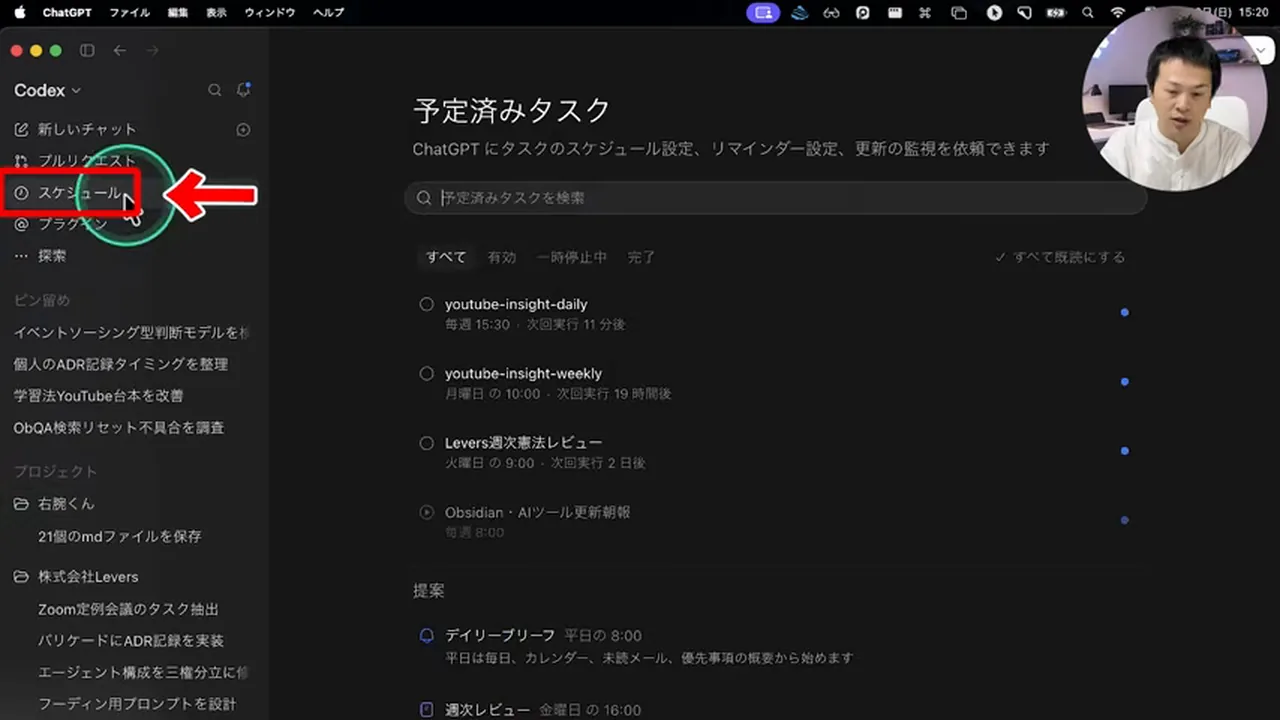
Task: Expand the Codex workspace dropdown
Action: (x=48, y=90)
